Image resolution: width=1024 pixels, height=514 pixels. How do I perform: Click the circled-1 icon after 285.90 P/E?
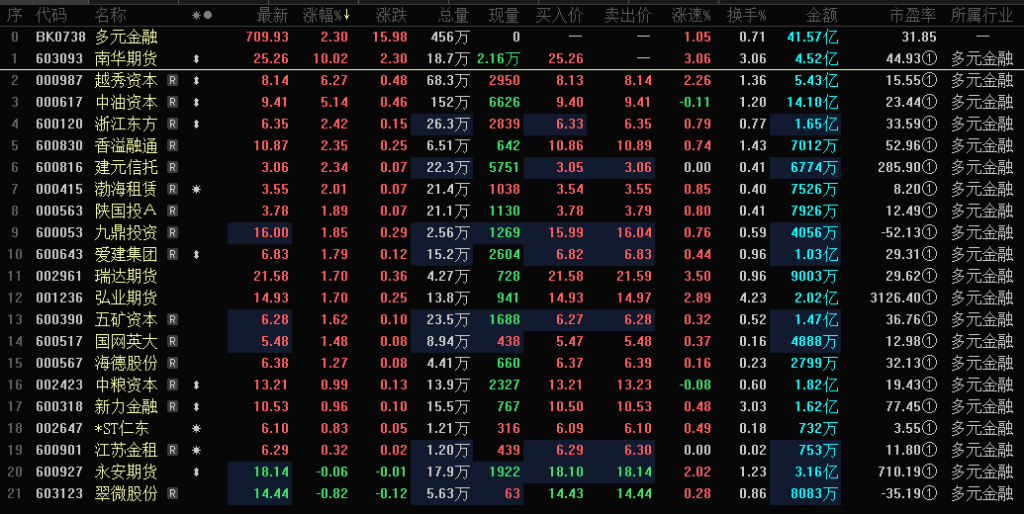click(x=931, y=167)
